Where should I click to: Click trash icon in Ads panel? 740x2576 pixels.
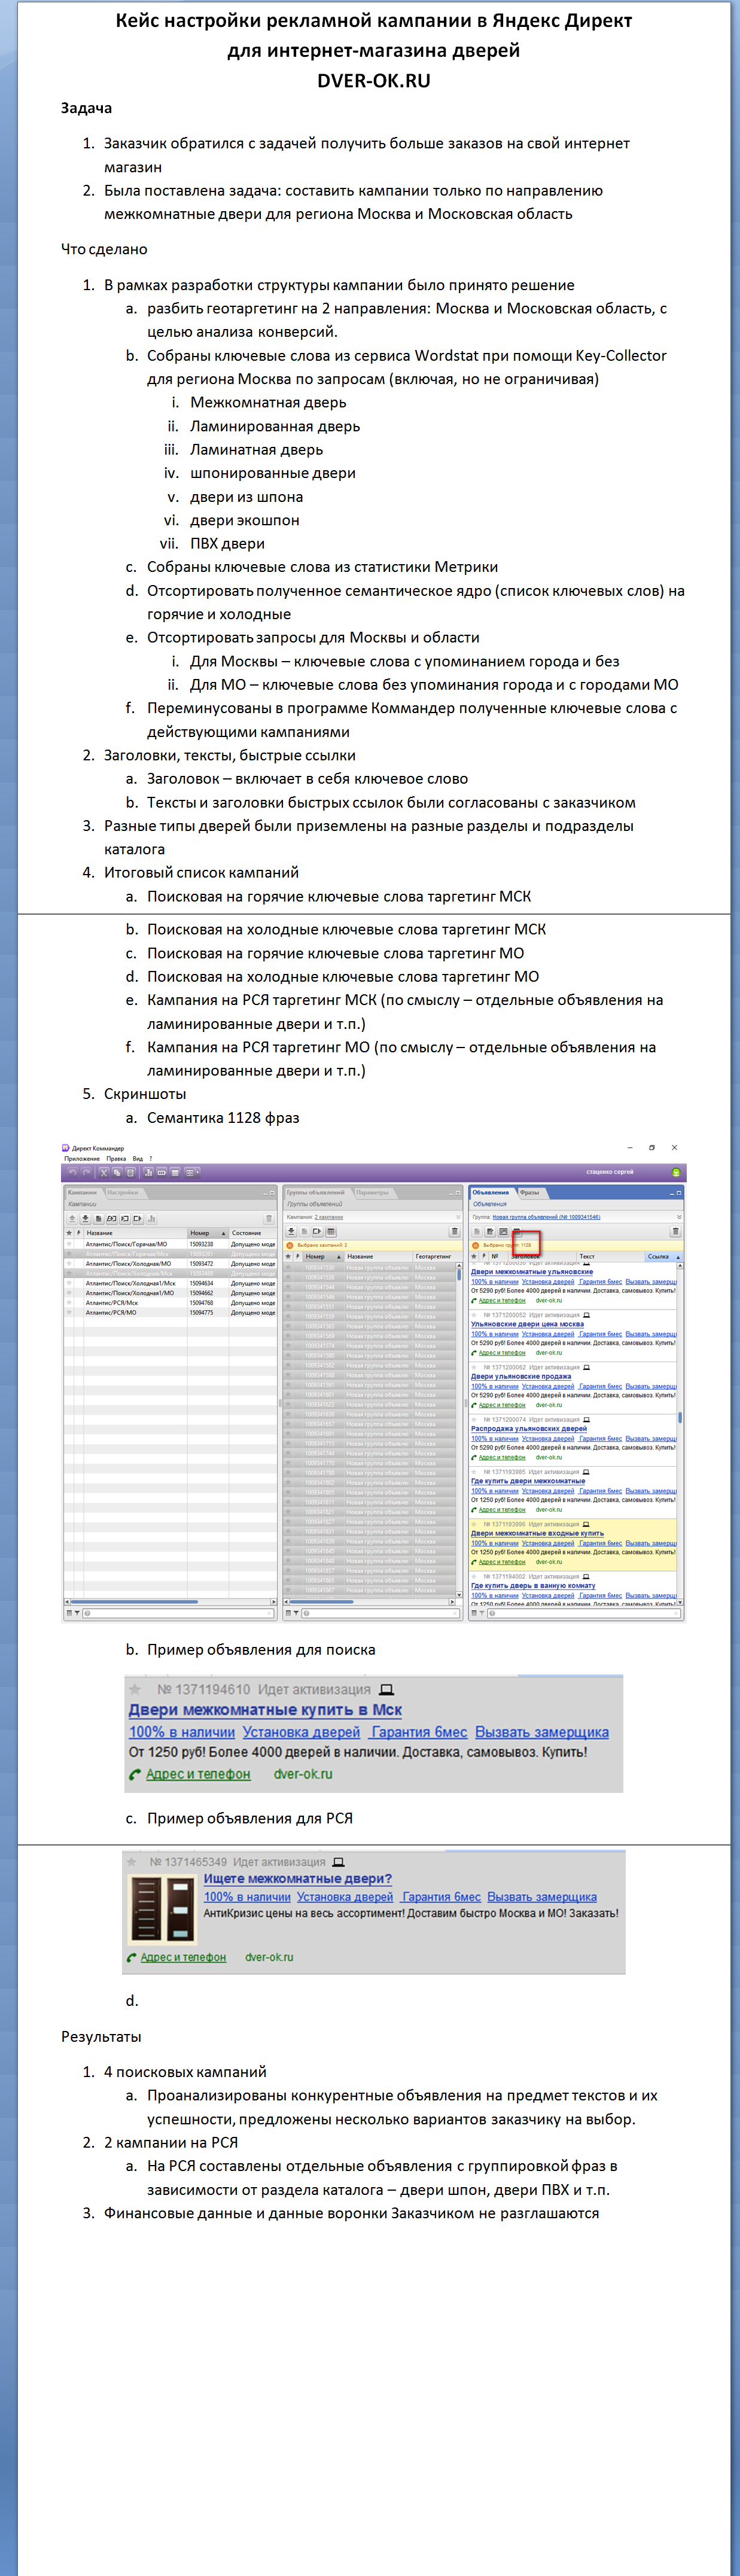coord(676,1231)
